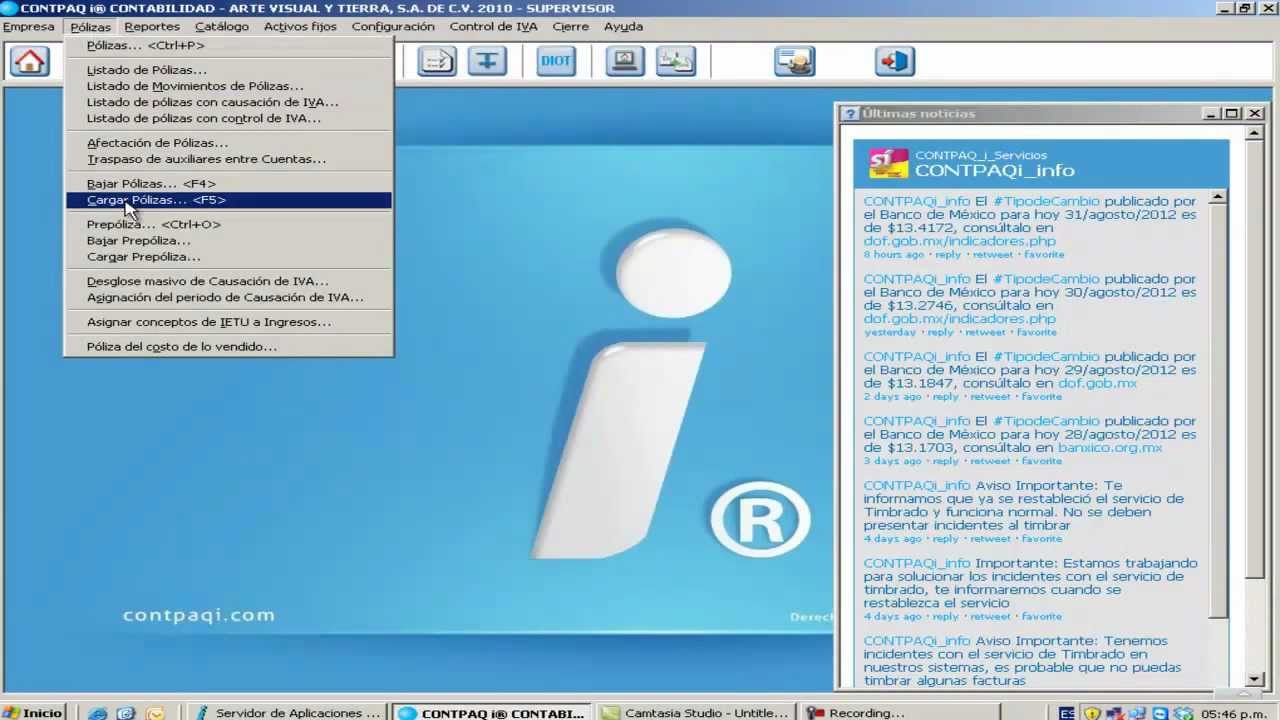Image resolution: width=1280 pixels, height=720 pixels.
Task: Switch to Servidor de Aplicaciones taskbar window
Action: pos(287,713)
